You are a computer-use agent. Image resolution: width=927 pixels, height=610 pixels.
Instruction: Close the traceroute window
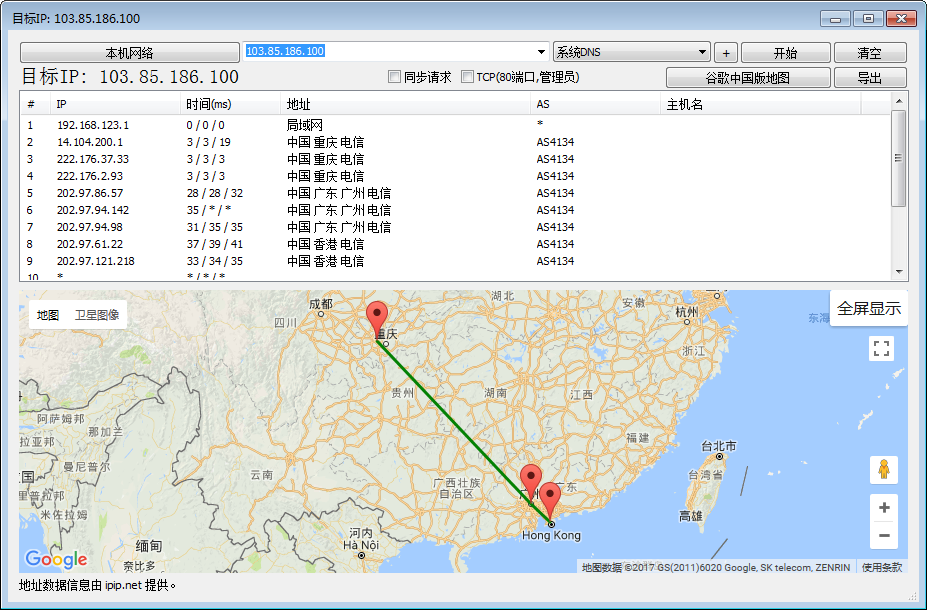tap(902, 19)
